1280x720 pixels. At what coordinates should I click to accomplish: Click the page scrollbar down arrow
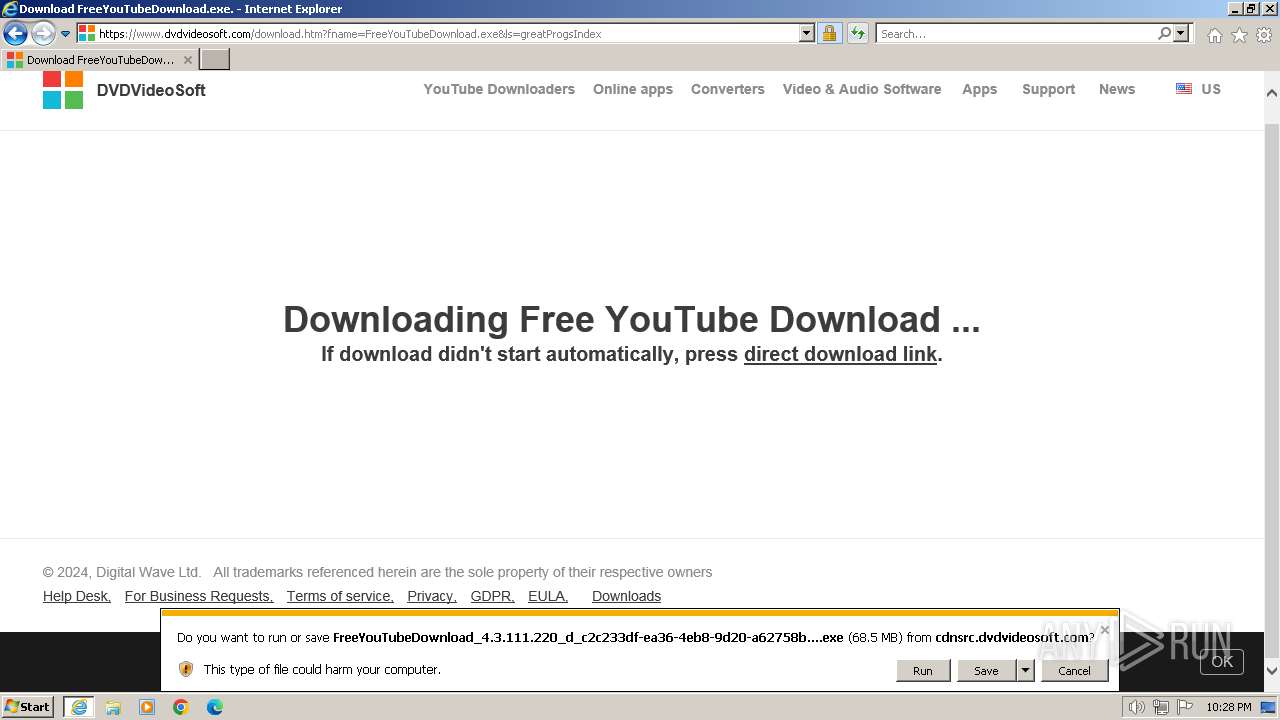coord(1272,671)
